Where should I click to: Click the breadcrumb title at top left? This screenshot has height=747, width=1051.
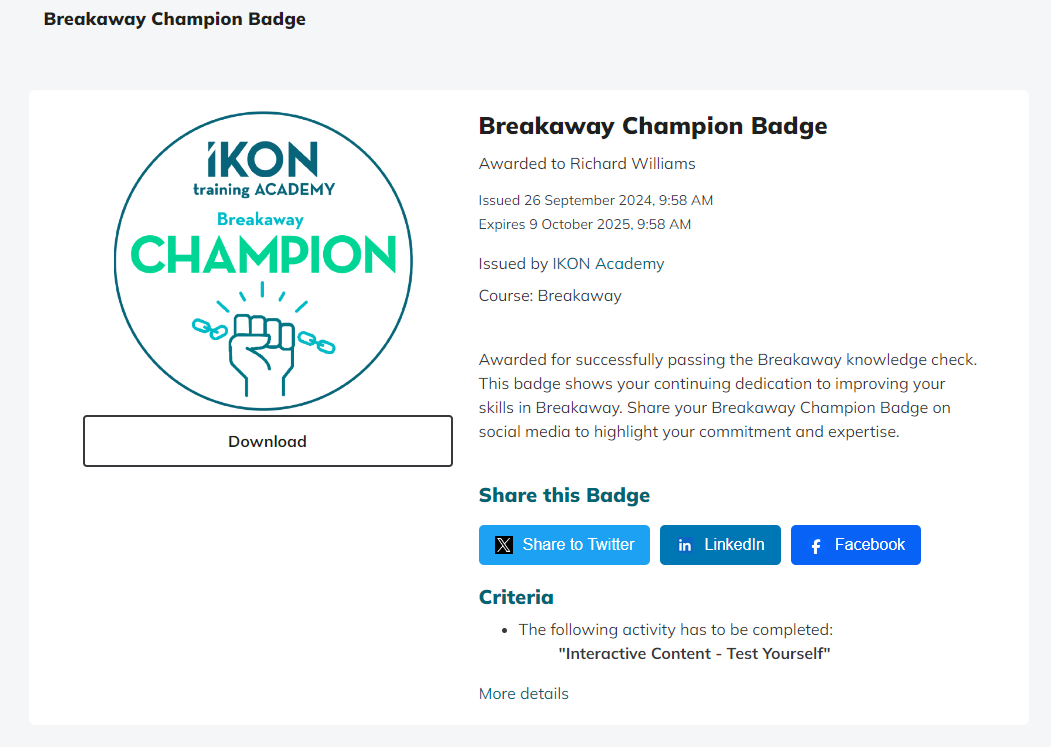[x=175, y=18]
